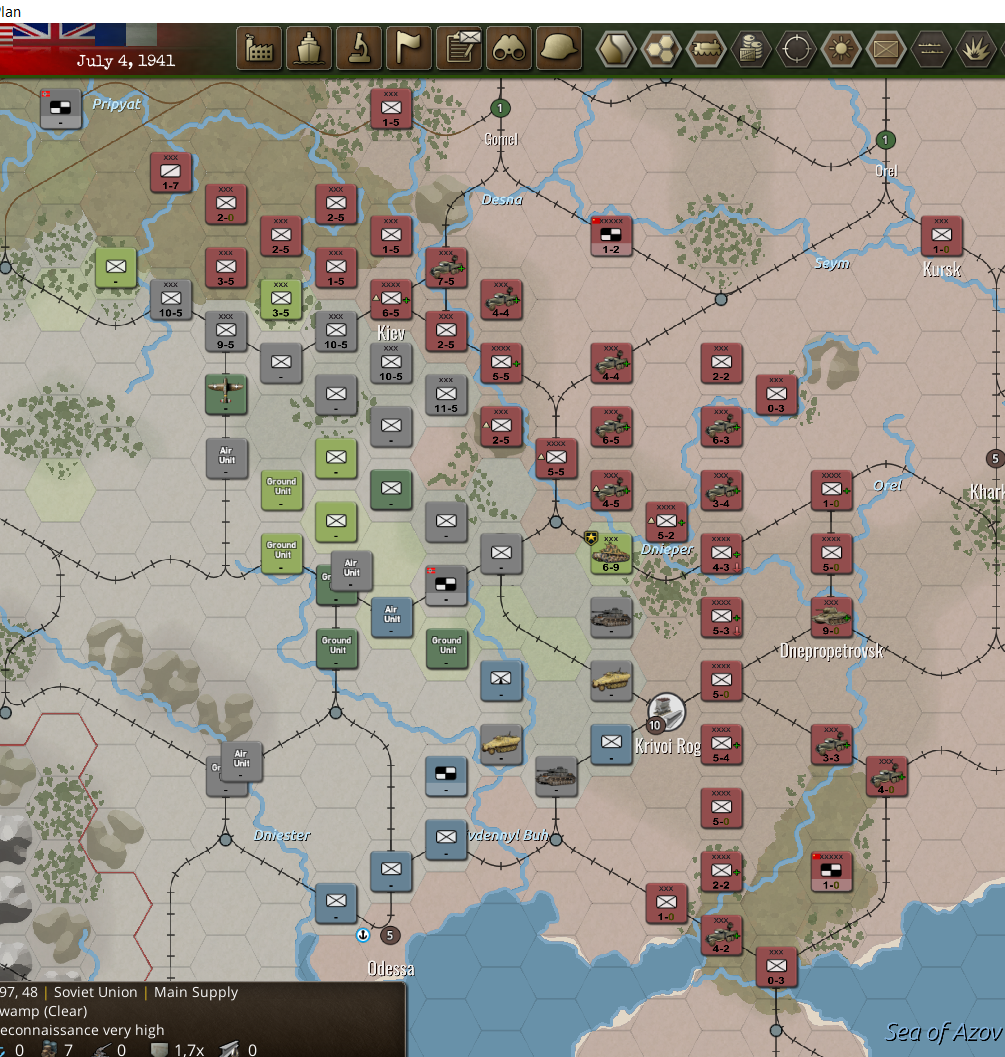Click the Krivoi Rog factory resource icon
This screenshot has width=1005, height=1057.
pos(667,712)
